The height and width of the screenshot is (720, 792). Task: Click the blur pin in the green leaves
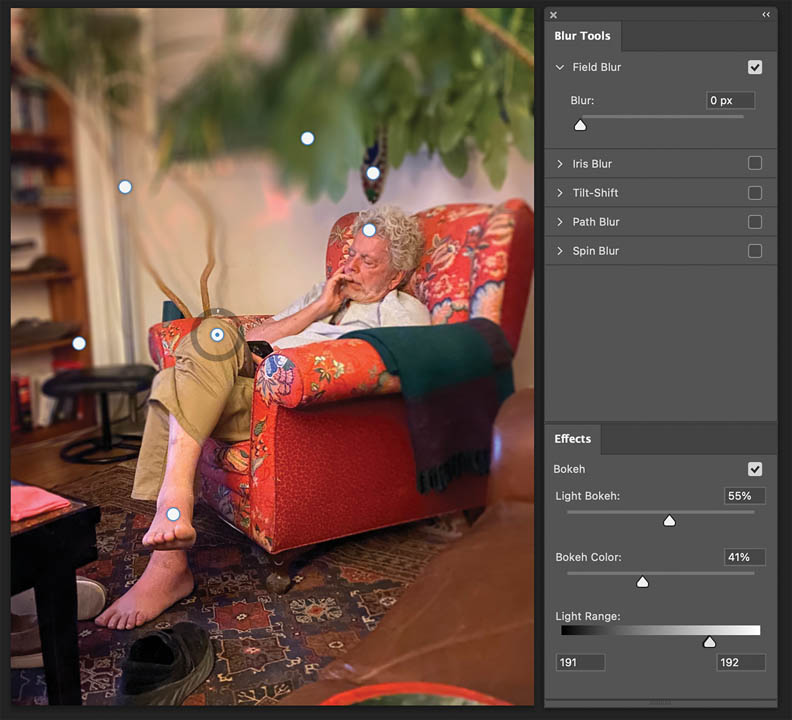308,138
